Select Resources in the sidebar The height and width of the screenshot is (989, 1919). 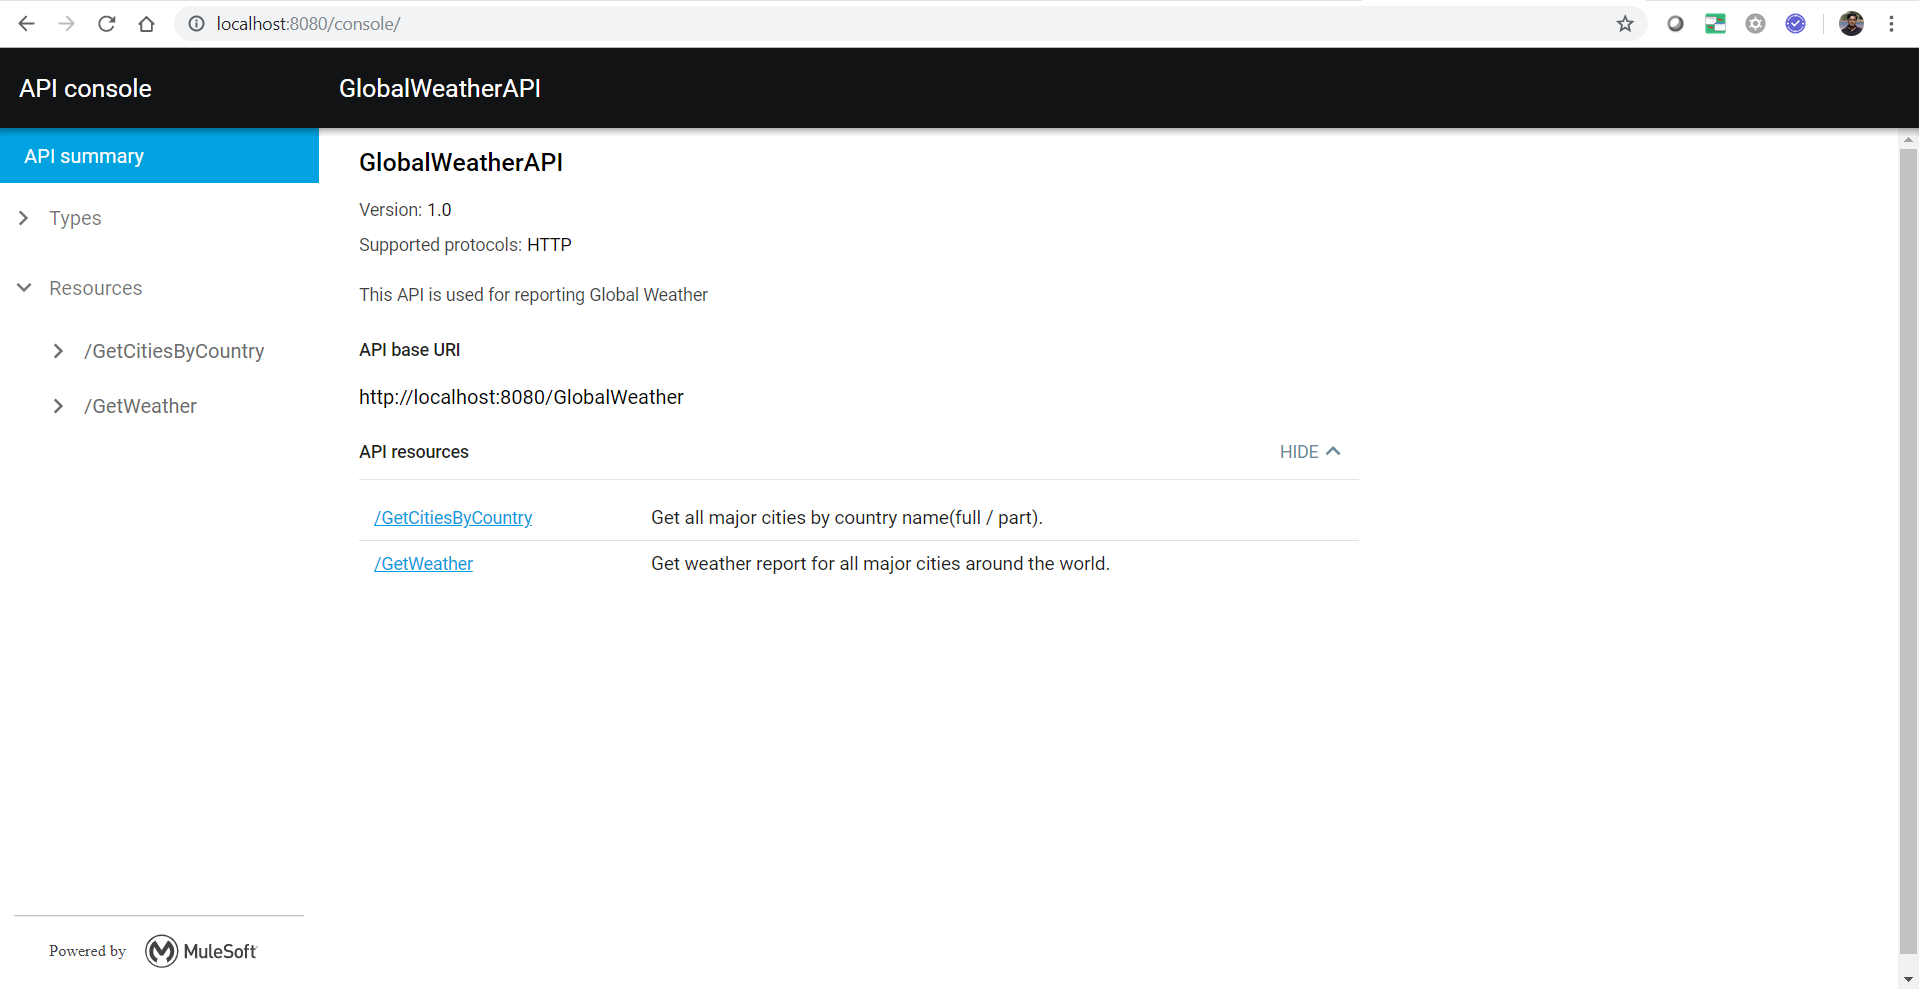click(x=96, y=288)
